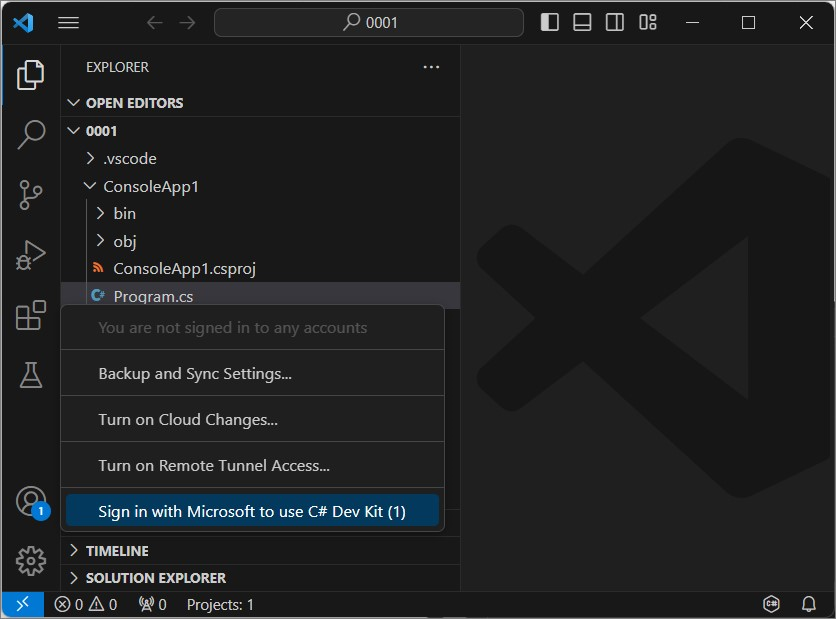Open the Explorer view in activity bar
Image resolution: width=836 pixels, height=619 pixels.
30,75
